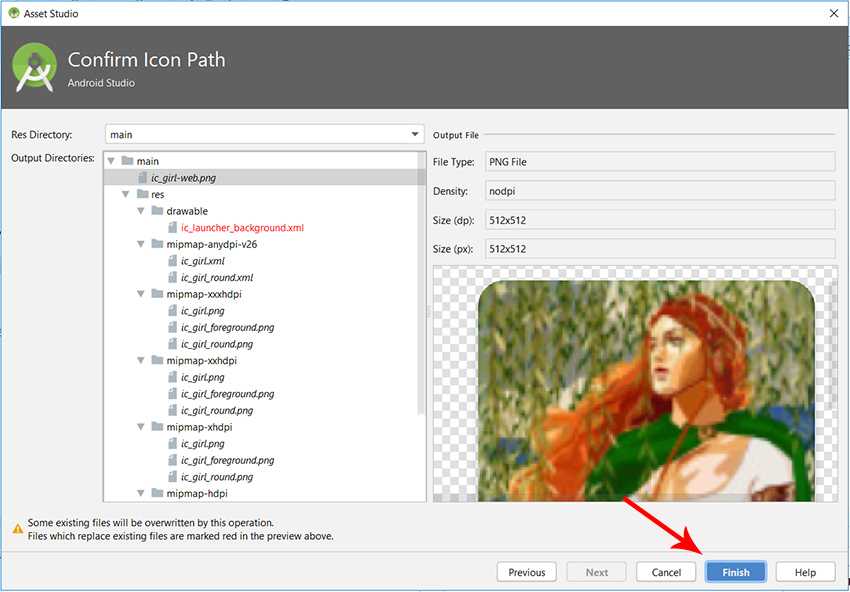
Task: Open the Res Directory dropdown
Action: [415, 135]
